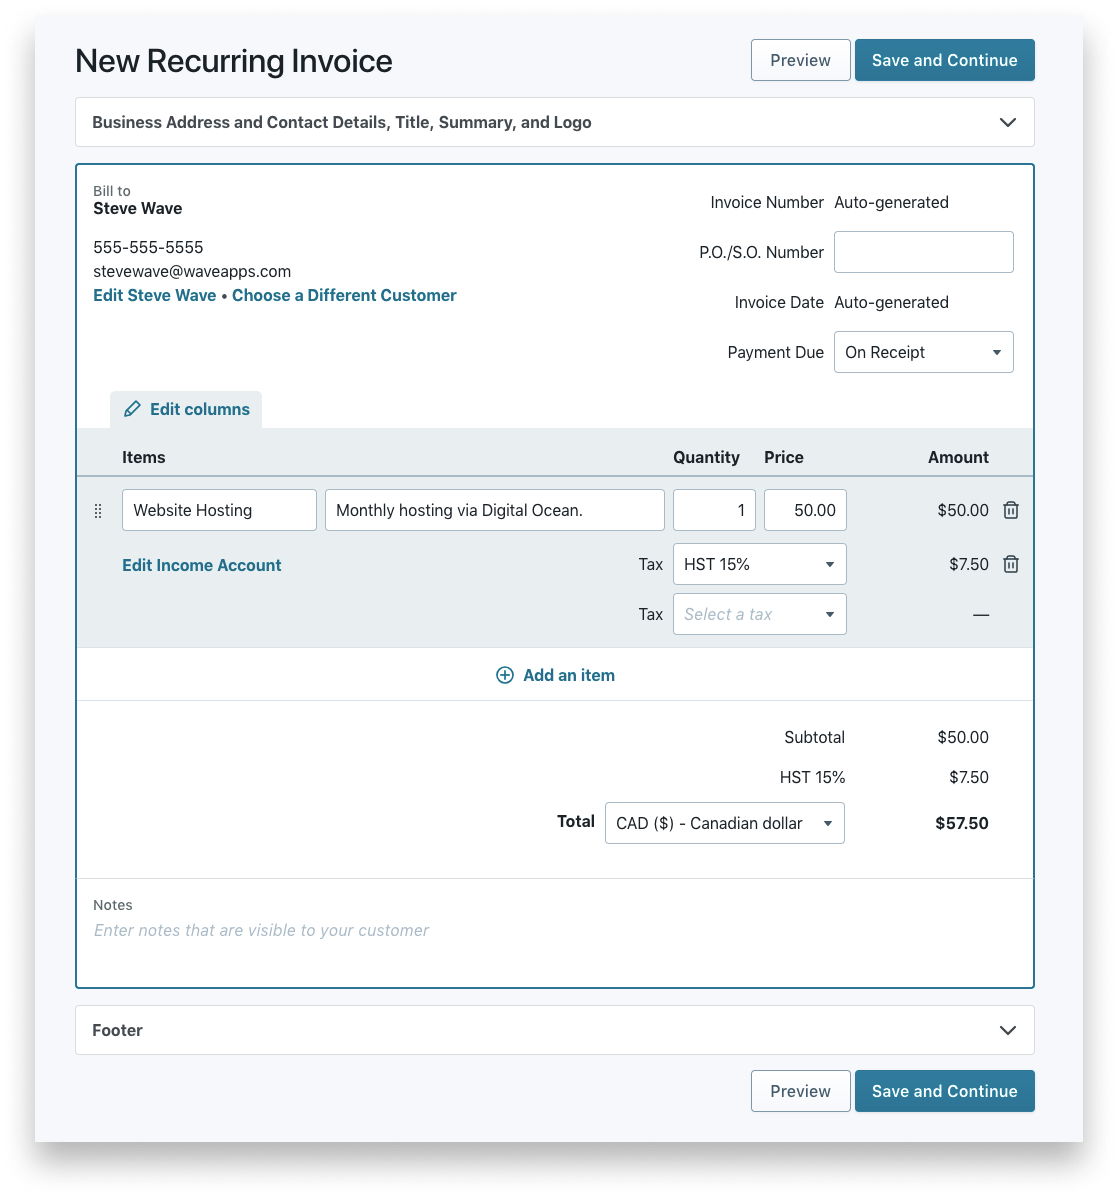Viewport: 1118px width, 1197px height.
Task: Click the phone number 555-555-5555
Action: coord(148,247)
